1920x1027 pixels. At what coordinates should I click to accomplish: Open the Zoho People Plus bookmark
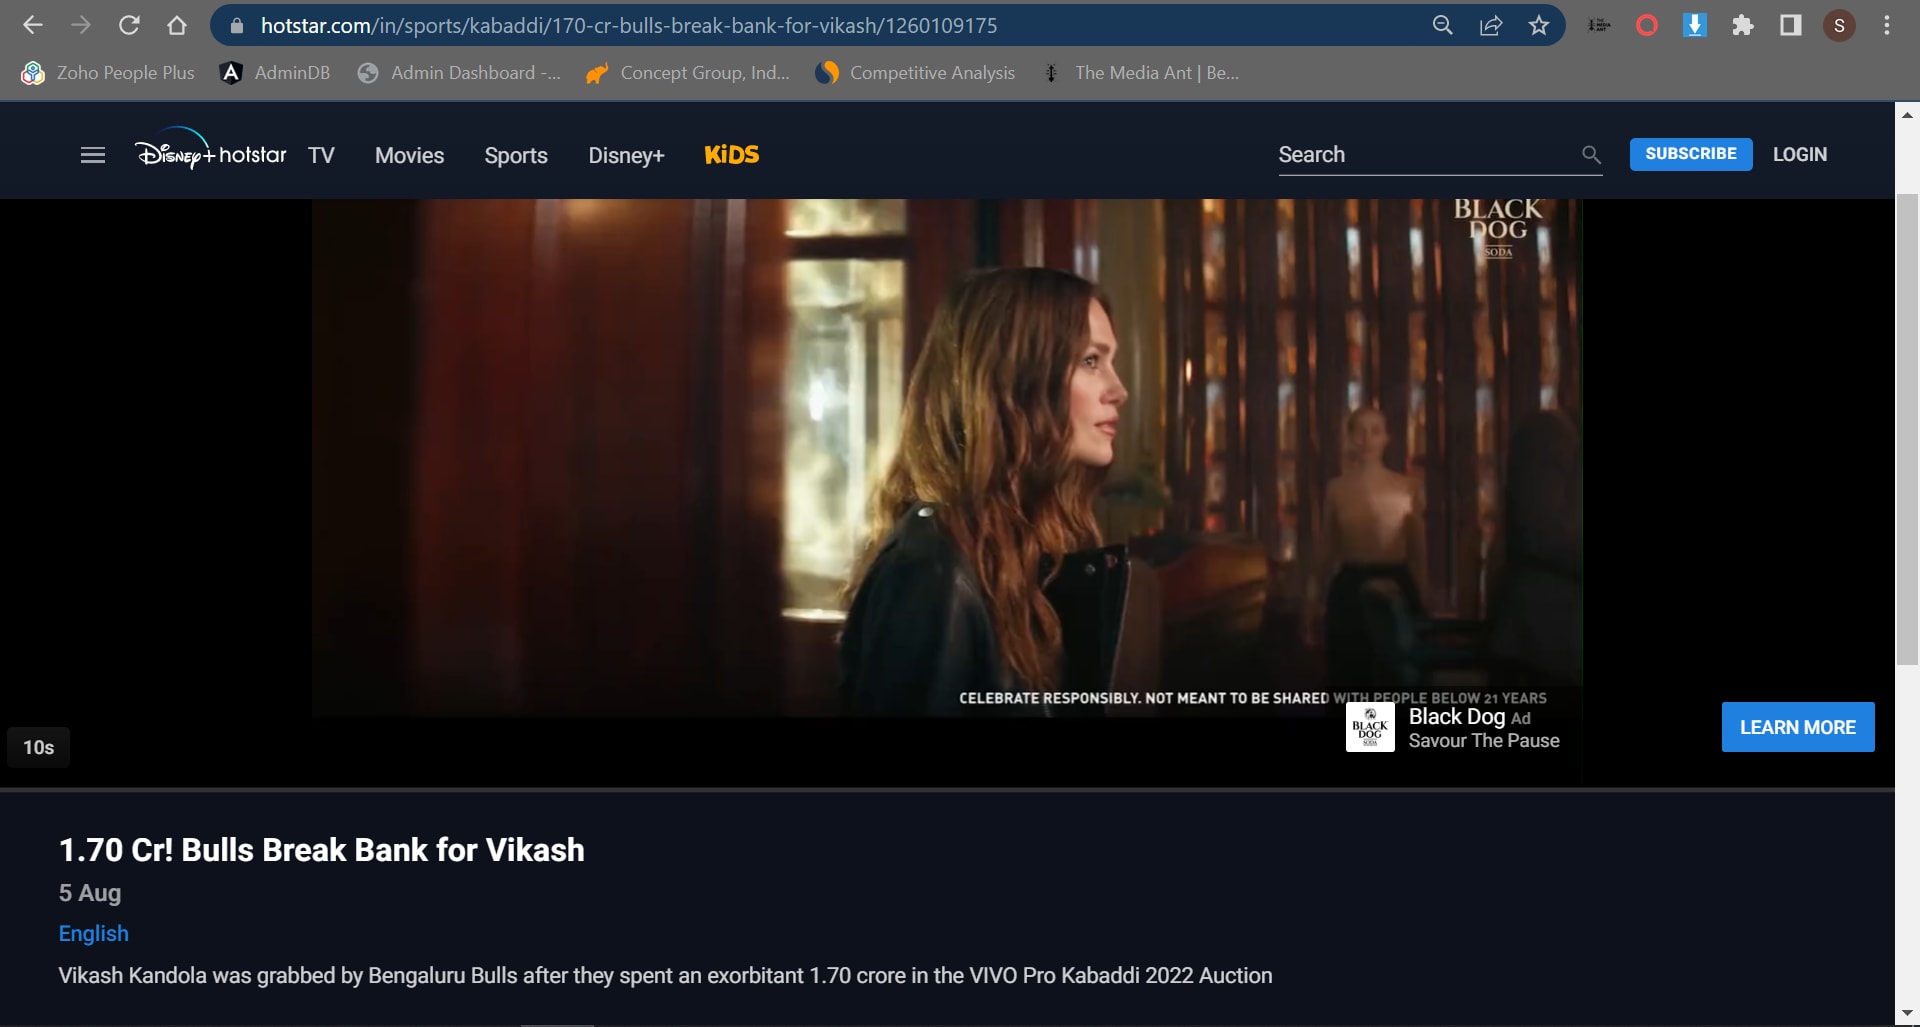(108, 73)
